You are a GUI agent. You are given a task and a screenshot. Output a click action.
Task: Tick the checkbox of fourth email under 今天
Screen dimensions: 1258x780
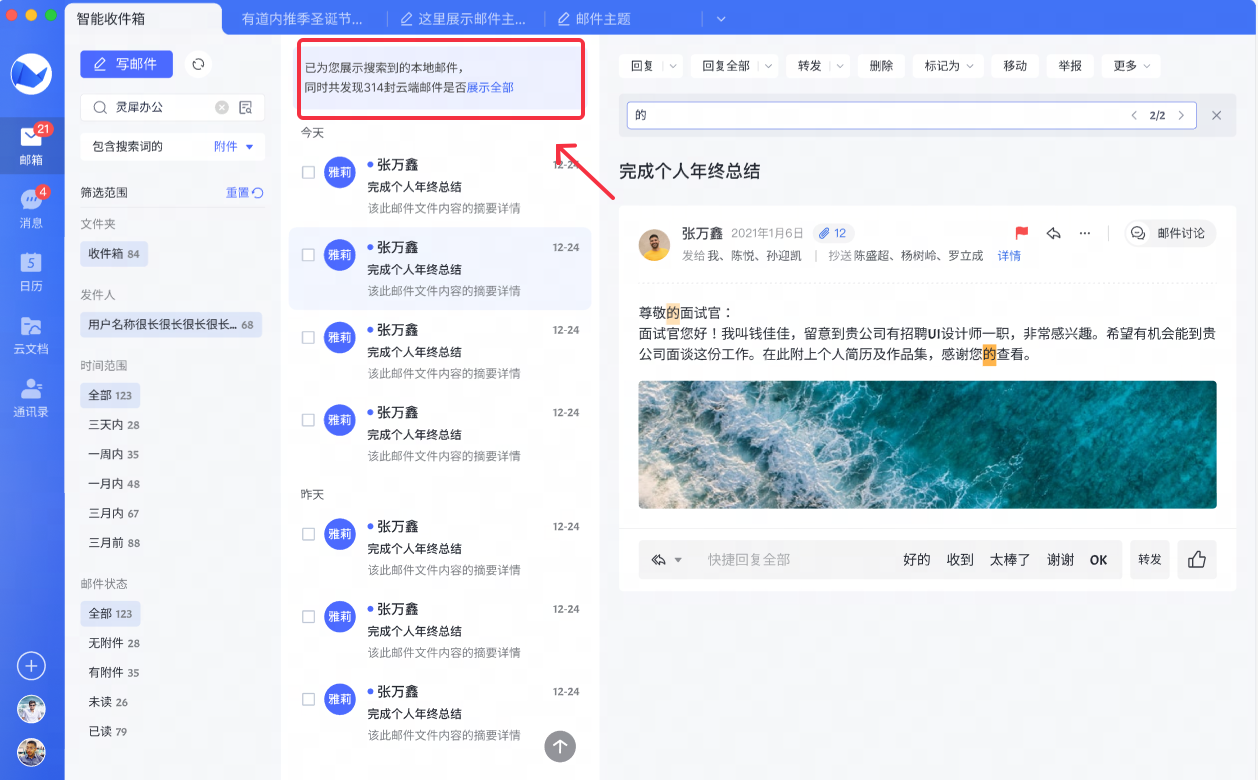tap(308, 421)
